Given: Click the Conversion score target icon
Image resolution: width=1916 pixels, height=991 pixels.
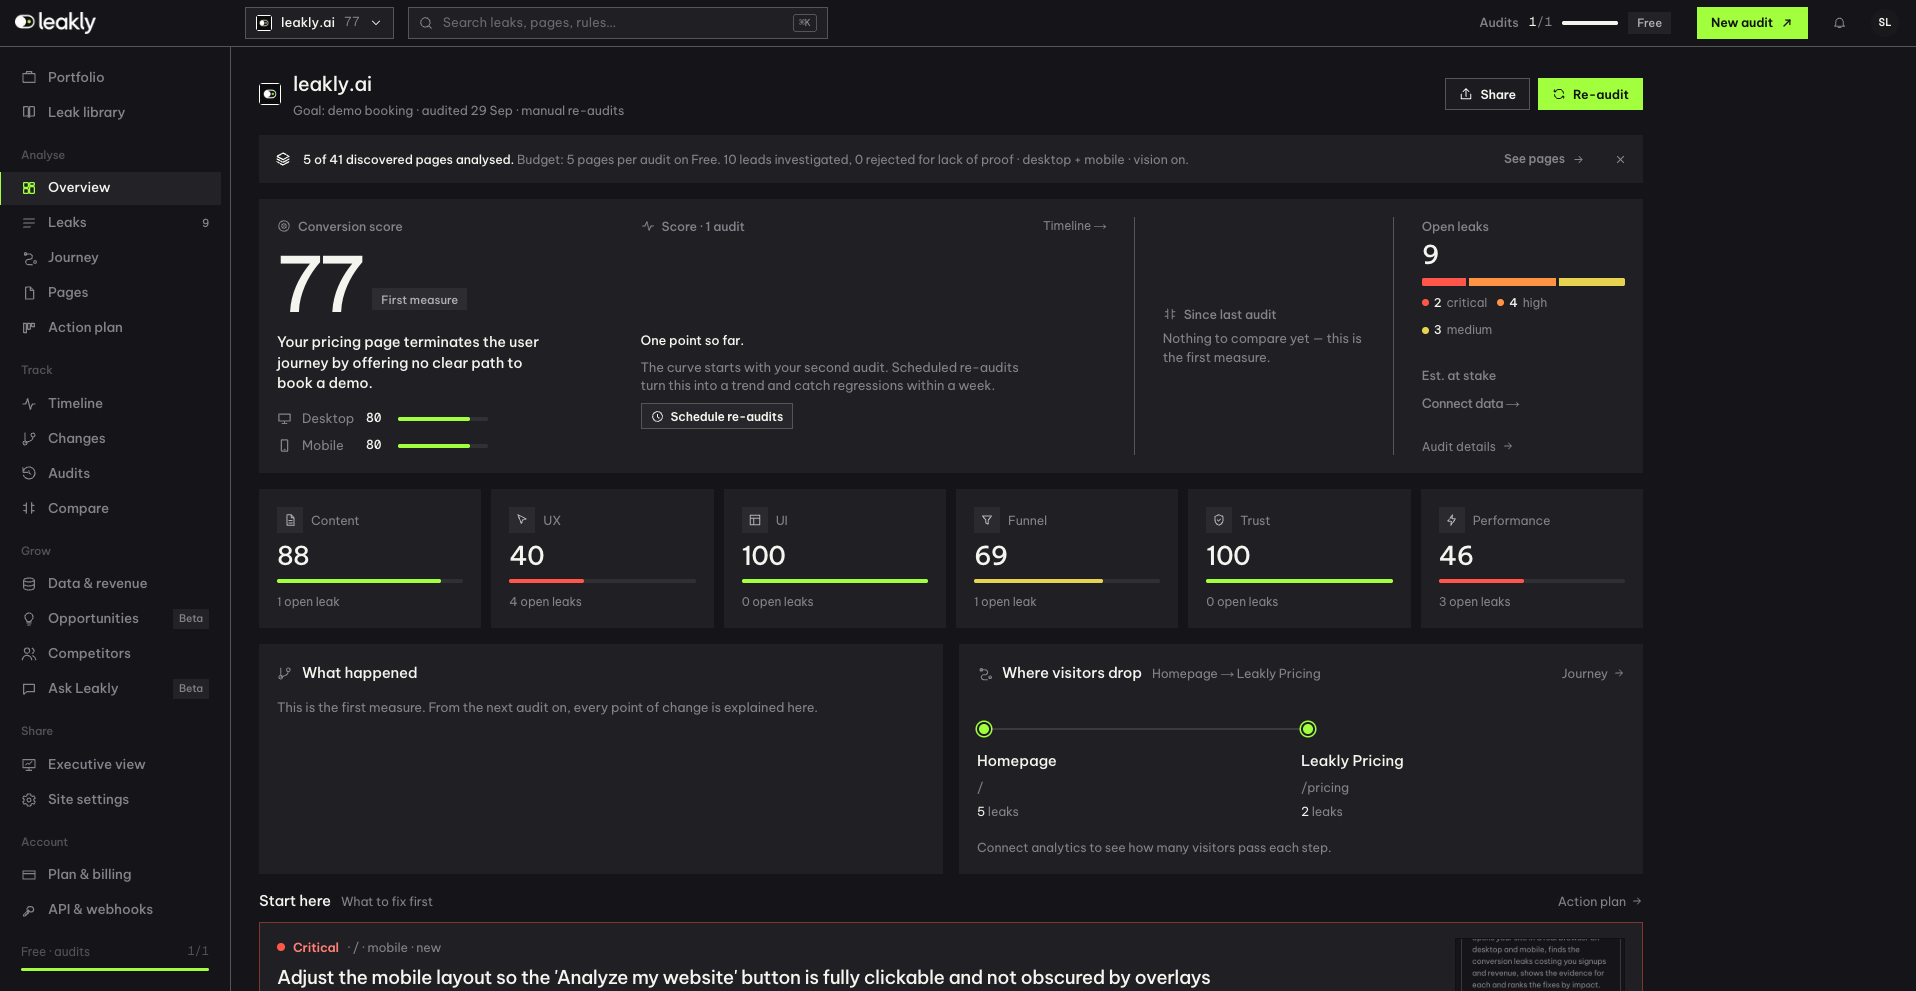Looking at the screenshot, I should pos(284,227).
